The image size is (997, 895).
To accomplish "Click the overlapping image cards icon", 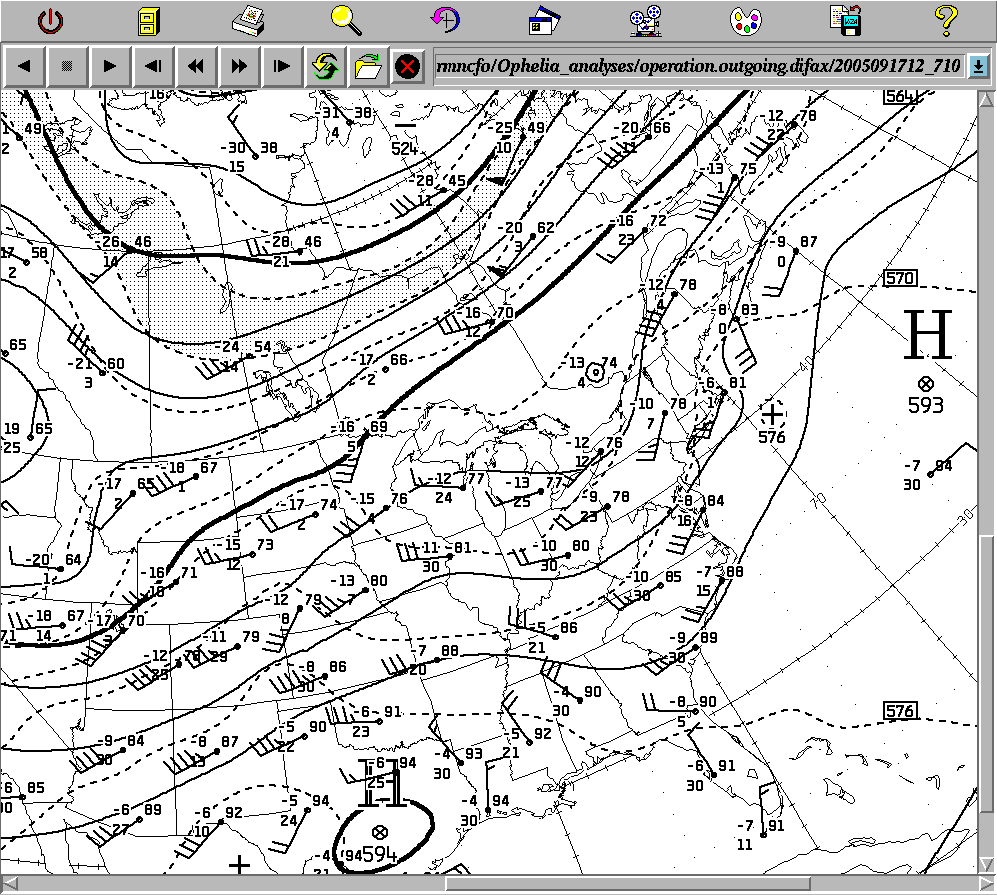I will [545, 20].
